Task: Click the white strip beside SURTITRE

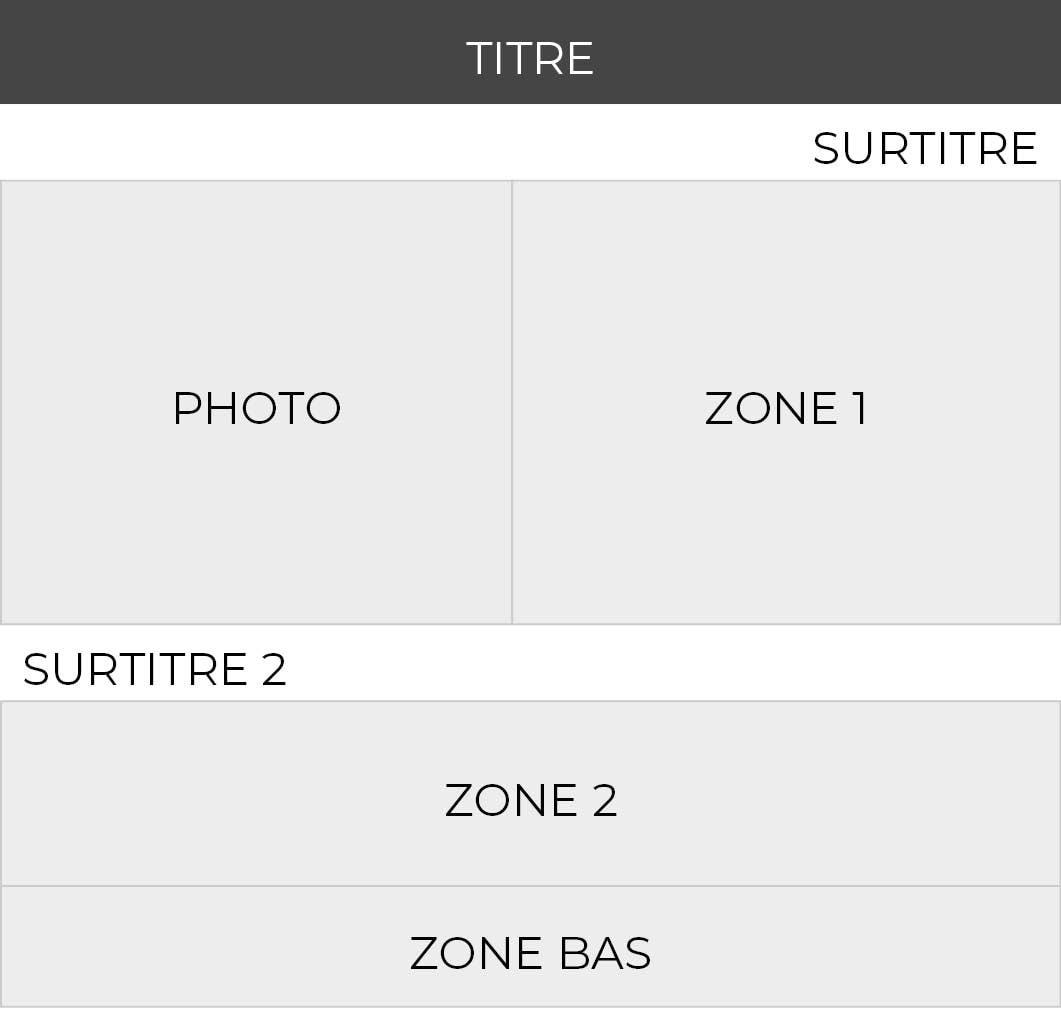Action: pos(406,142)
